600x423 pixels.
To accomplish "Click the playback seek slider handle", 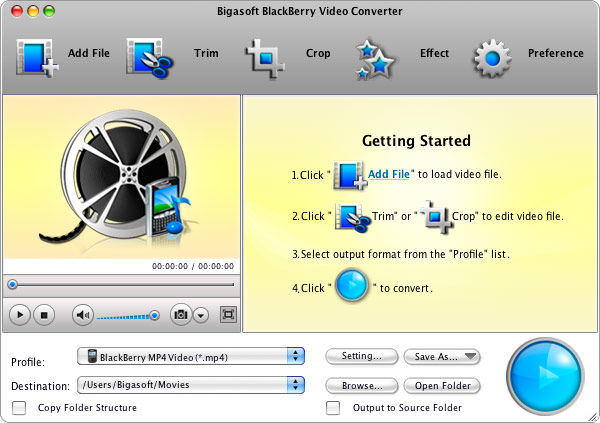I will pyautogui.click(x=13, y=284).
